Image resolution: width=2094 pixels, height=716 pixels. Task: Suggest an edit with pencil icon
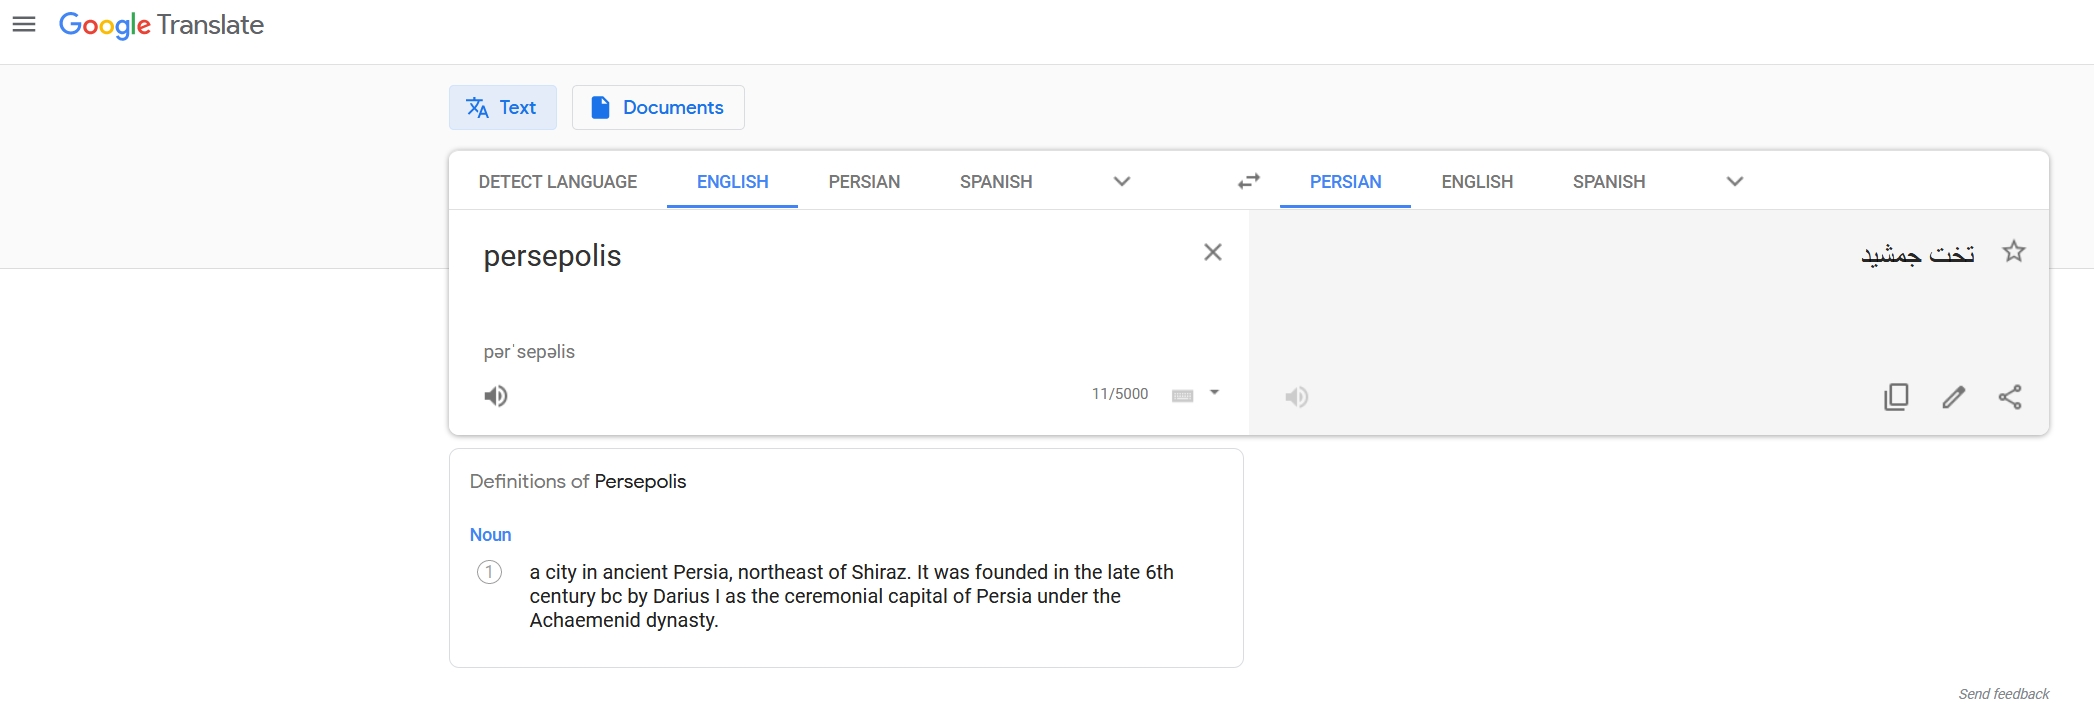[1954, 397]
